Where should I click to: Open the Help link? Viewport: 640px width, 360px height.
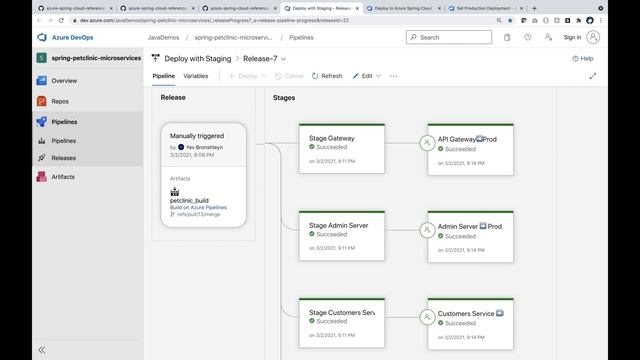583,58
